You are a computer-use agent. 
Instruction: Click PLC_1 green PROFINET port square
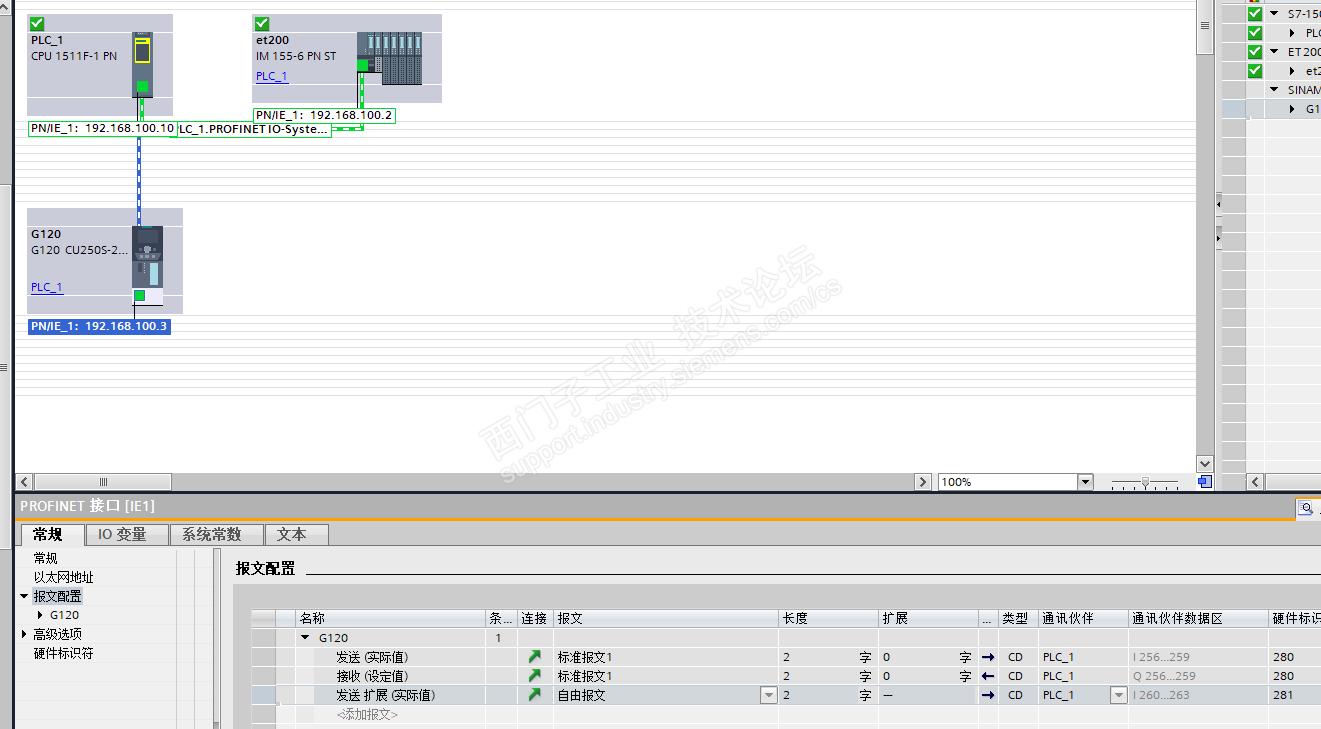tap(143, 86)
